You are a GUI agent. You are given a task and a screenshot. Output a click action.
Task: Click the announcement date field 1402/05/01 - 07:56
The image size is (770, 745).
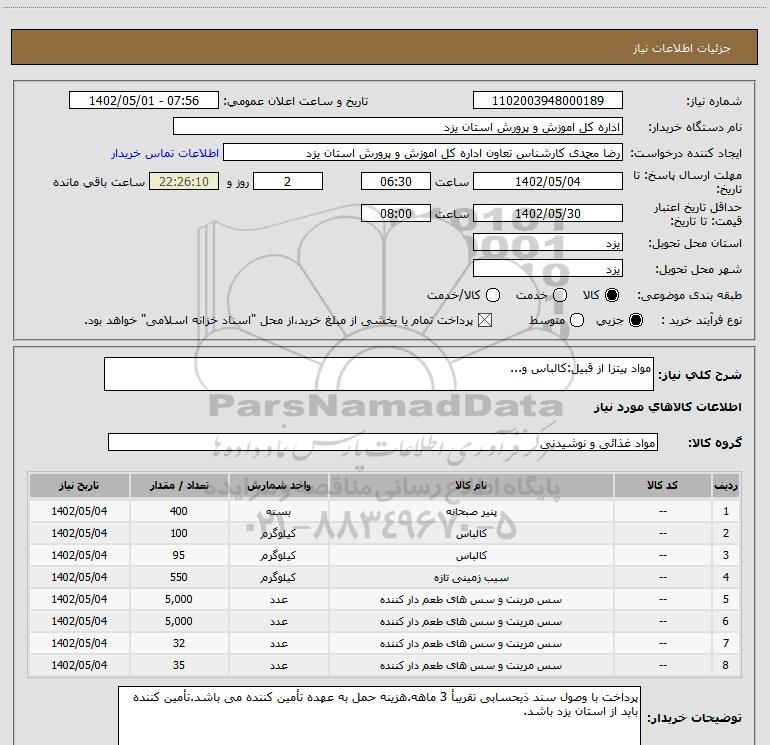(x=144, y=100)
